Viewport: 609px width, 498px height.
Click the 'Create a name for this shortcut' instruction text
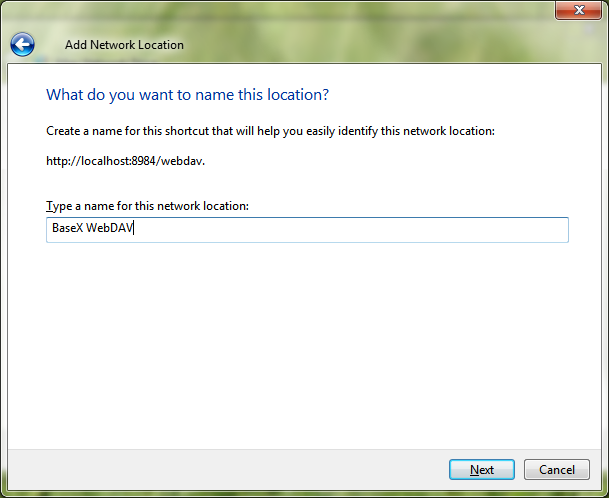[270, 131]
